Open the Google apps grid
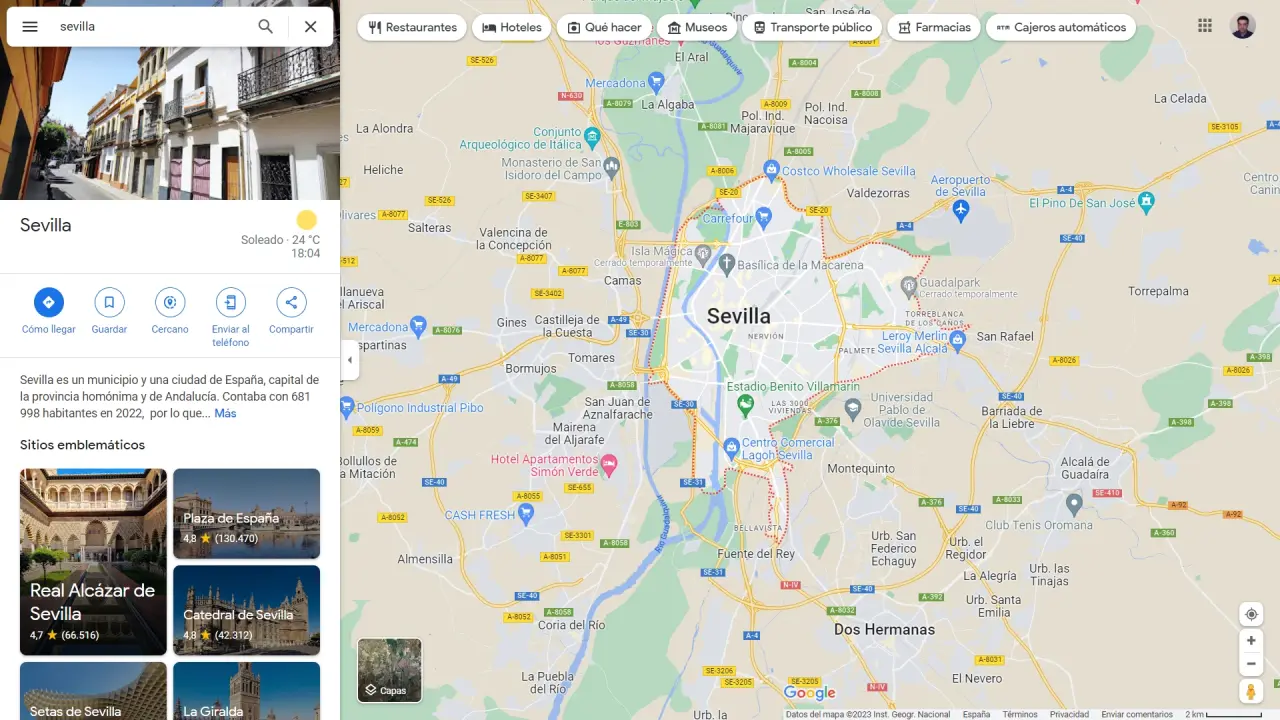 (x=1205, y=26)
